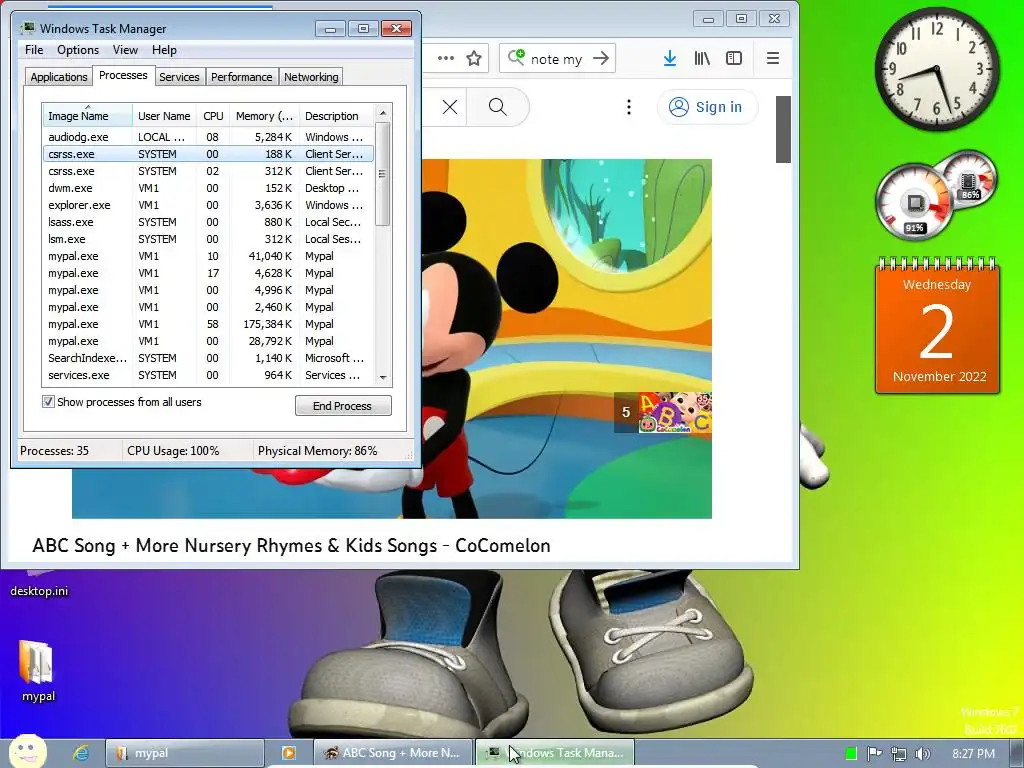Click the bookmark star icon in browser
Screen dimensions: 1024x768
click(x=474, y=58)
